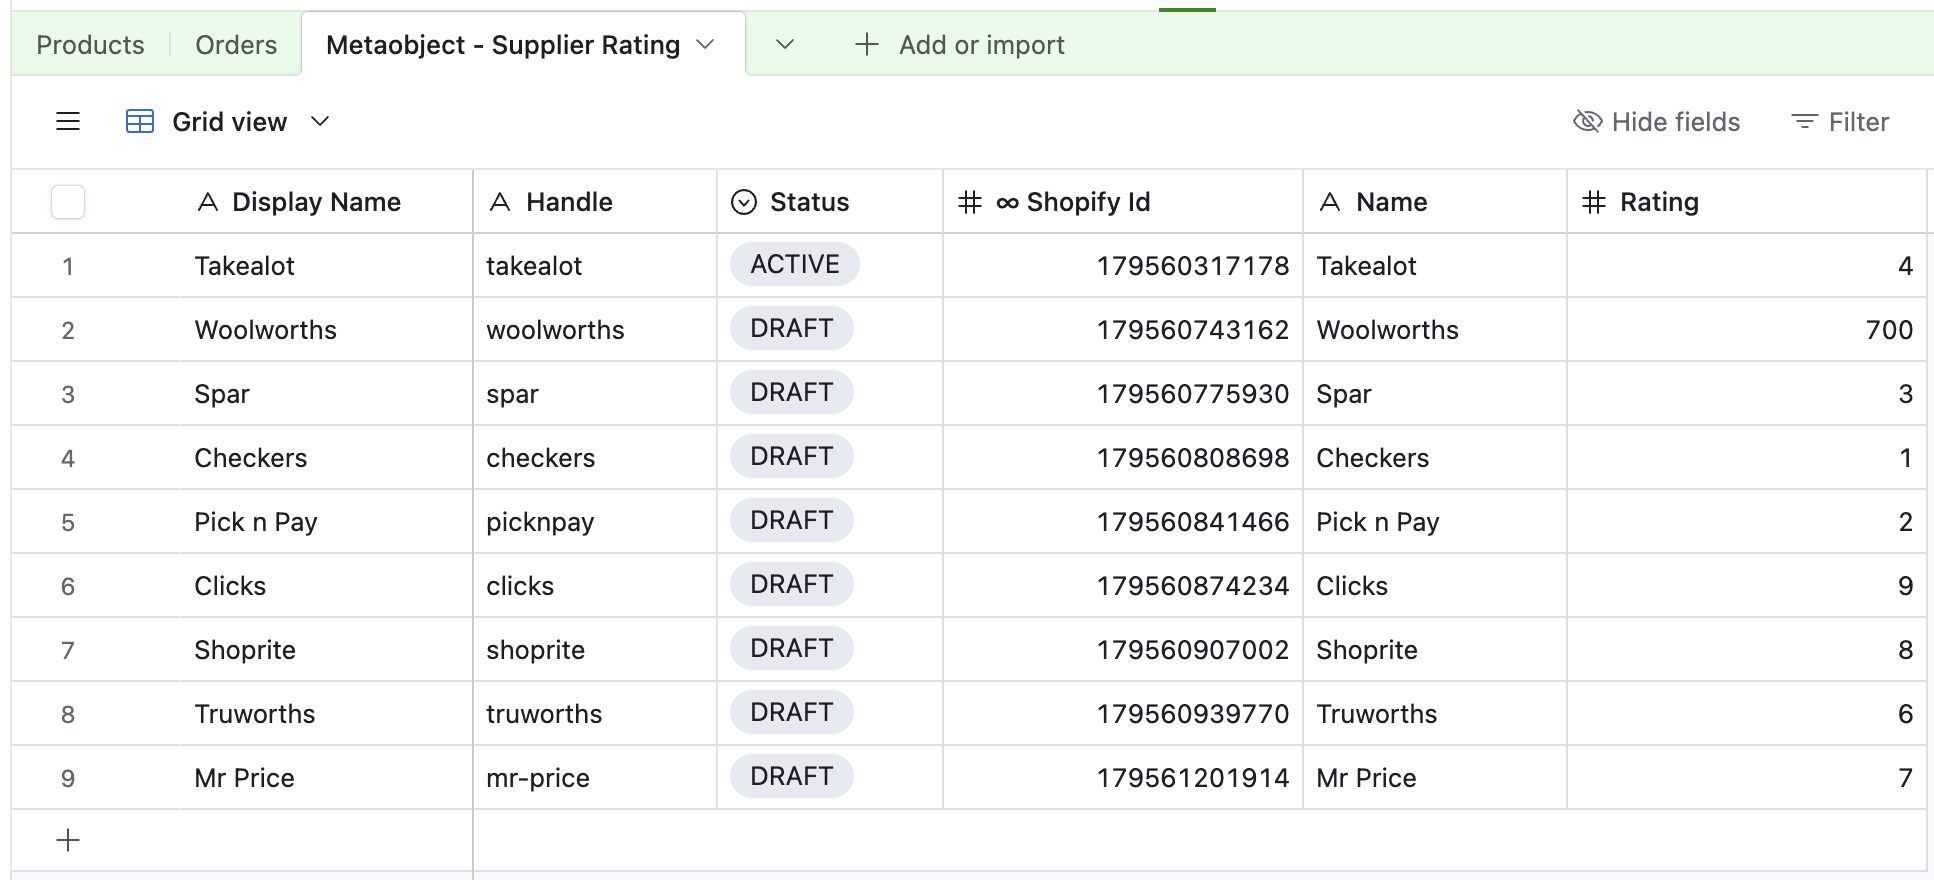Click the Shopify Id column number icon

click(970, 202)
